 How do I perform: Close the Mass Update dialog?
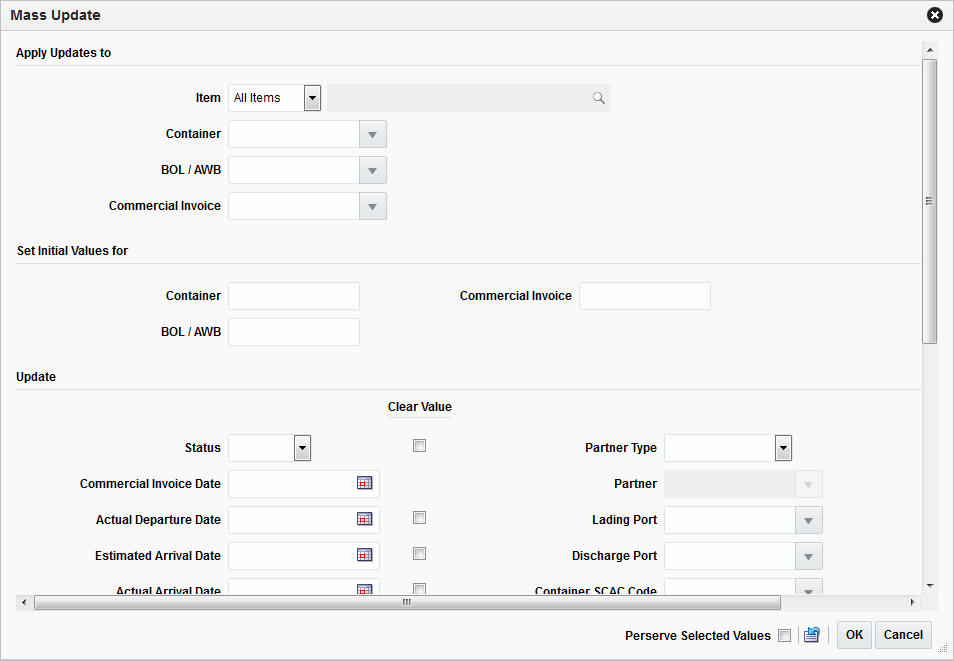(x=935, y=15)
